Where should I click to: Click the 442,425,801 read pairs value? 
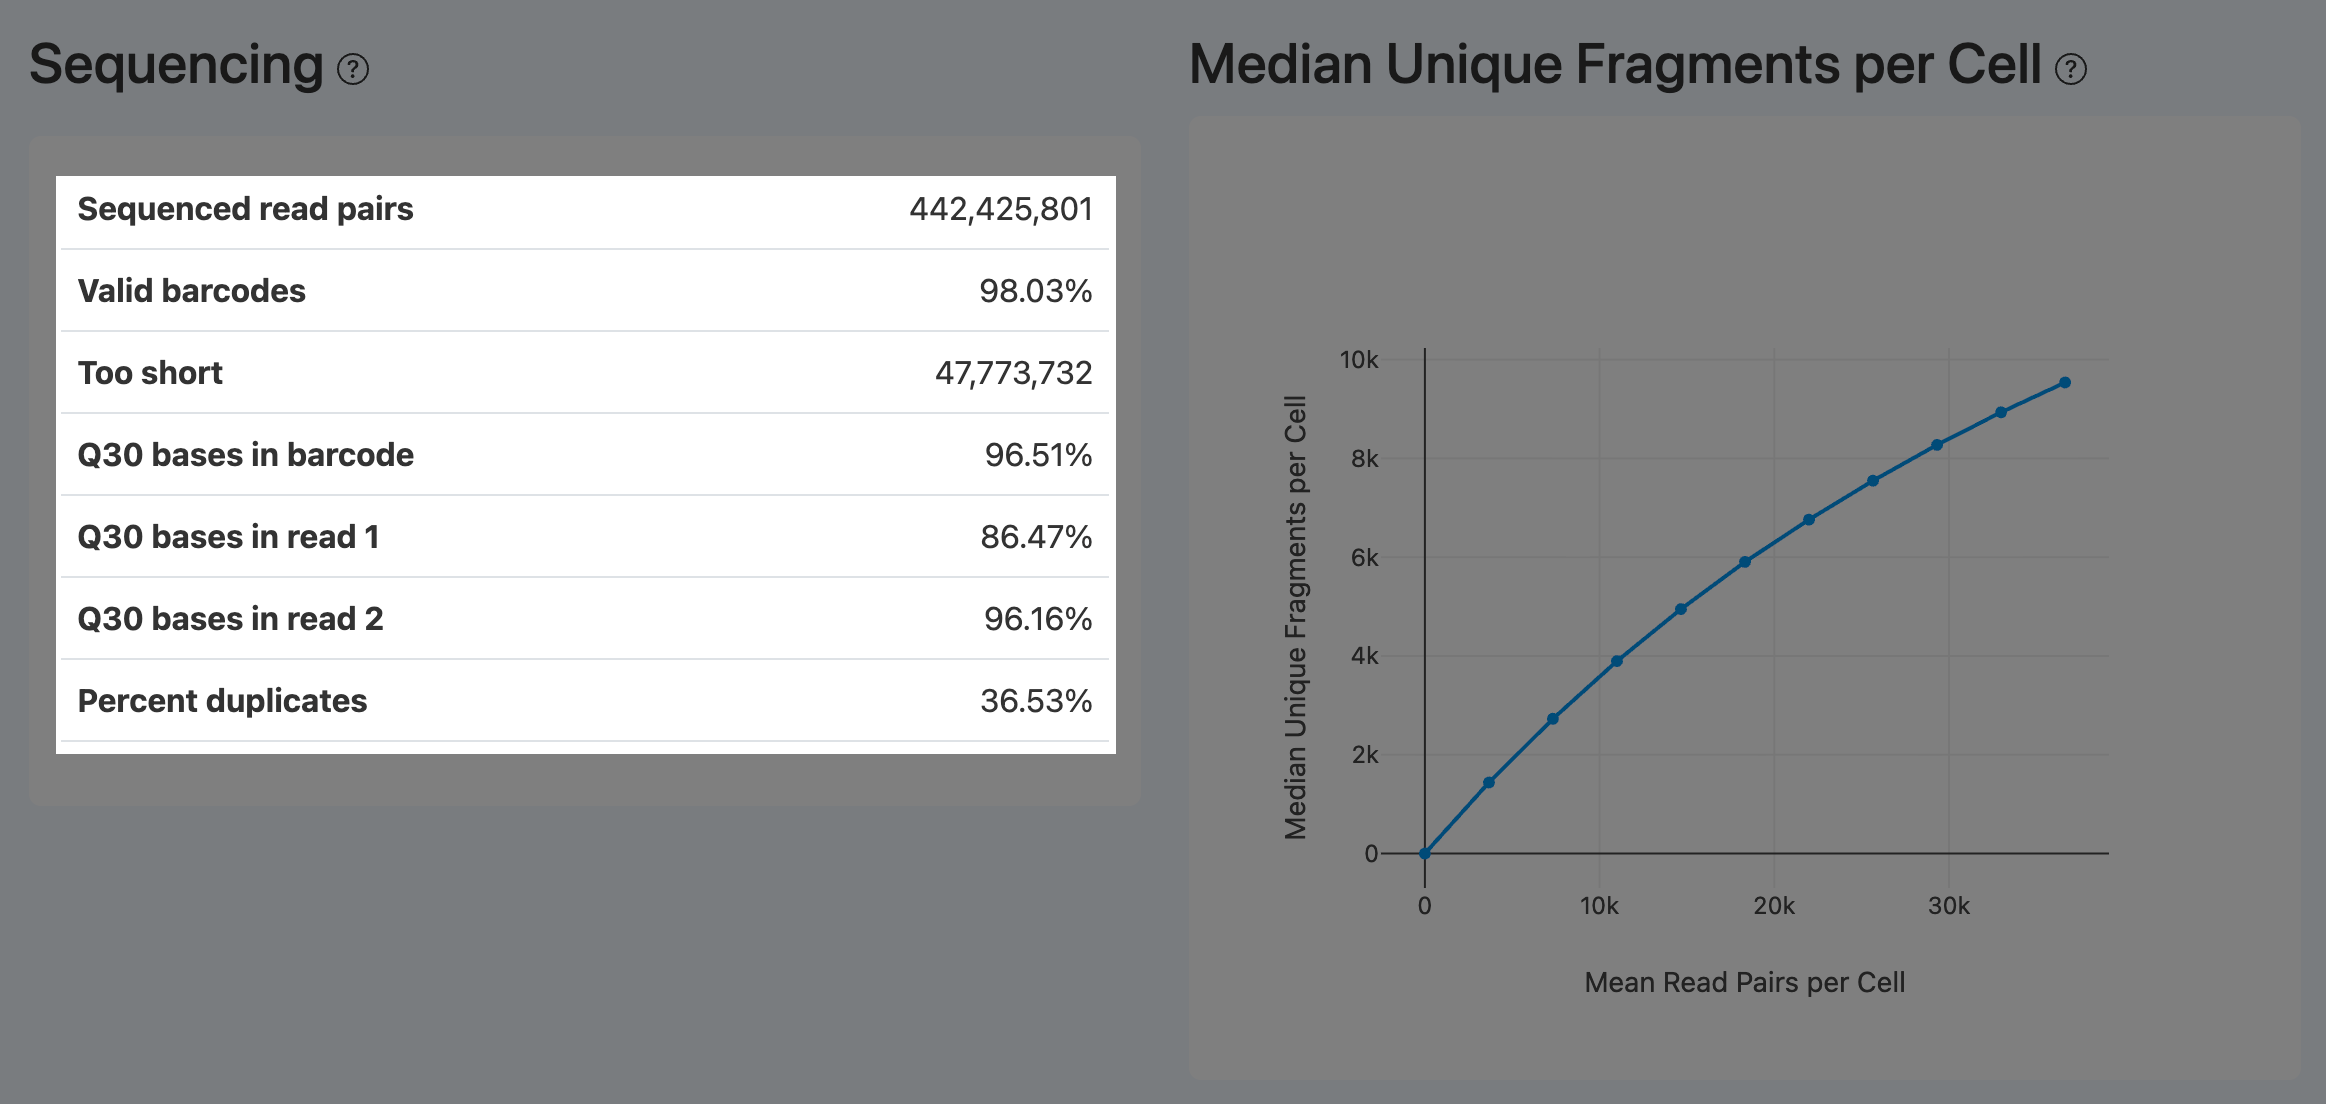[x=1000, y=209]
